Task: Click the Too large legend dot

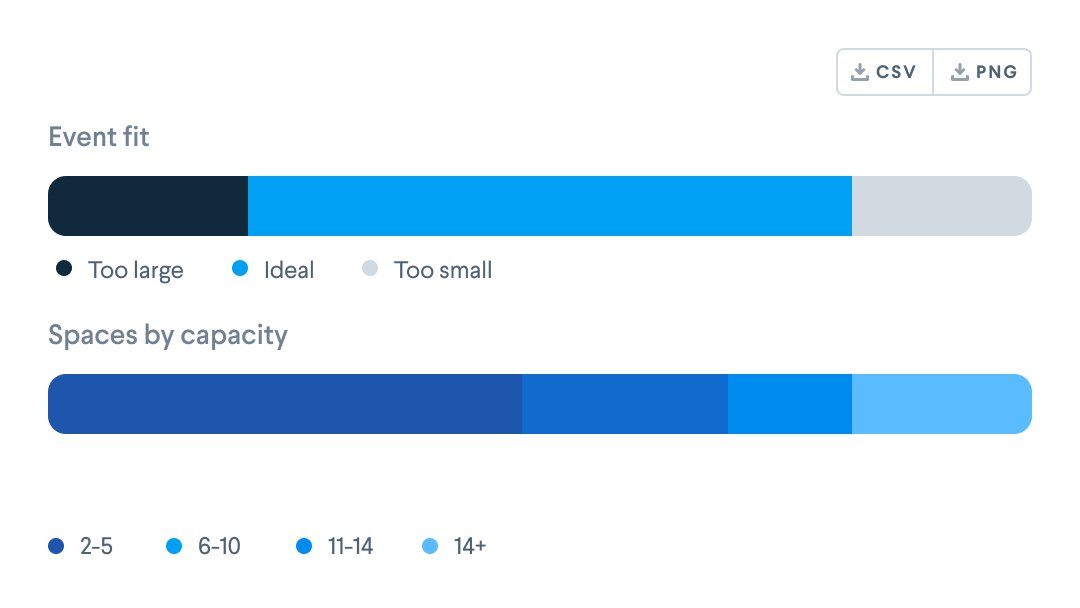Action: click(64, 269)
